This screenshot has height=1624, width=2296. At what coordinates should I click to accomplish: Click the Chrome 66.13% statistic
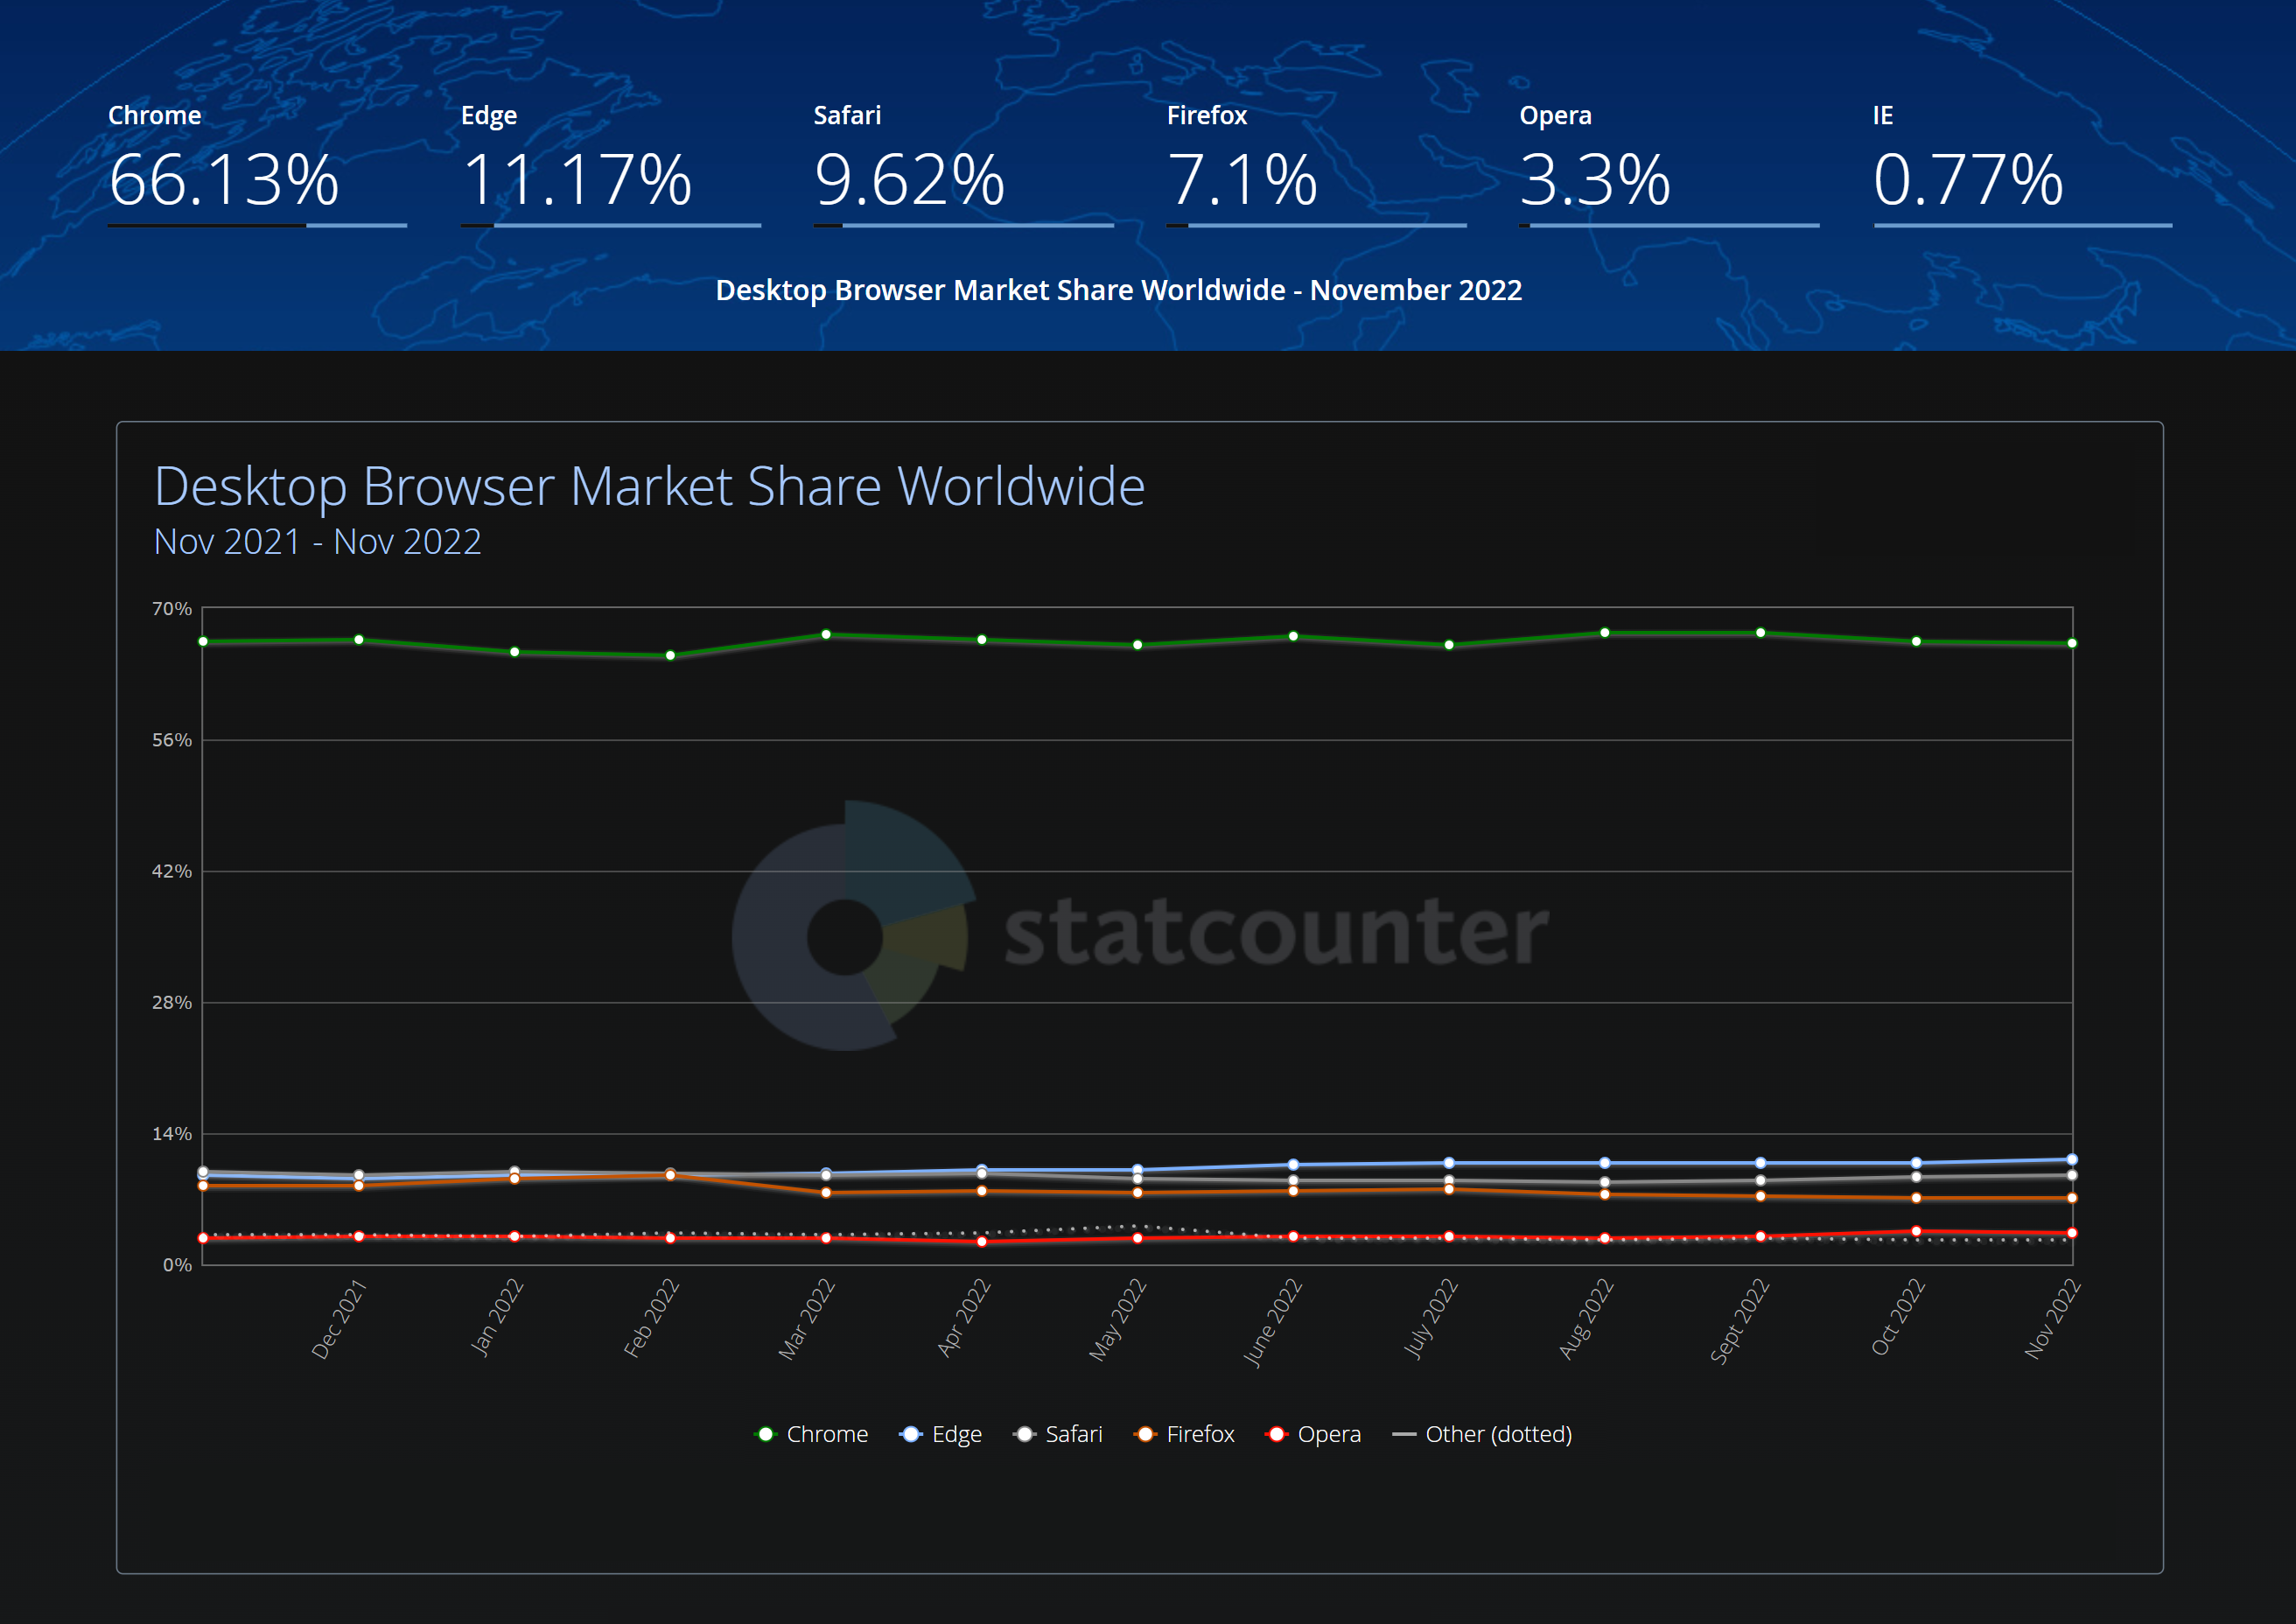point(224,180)
